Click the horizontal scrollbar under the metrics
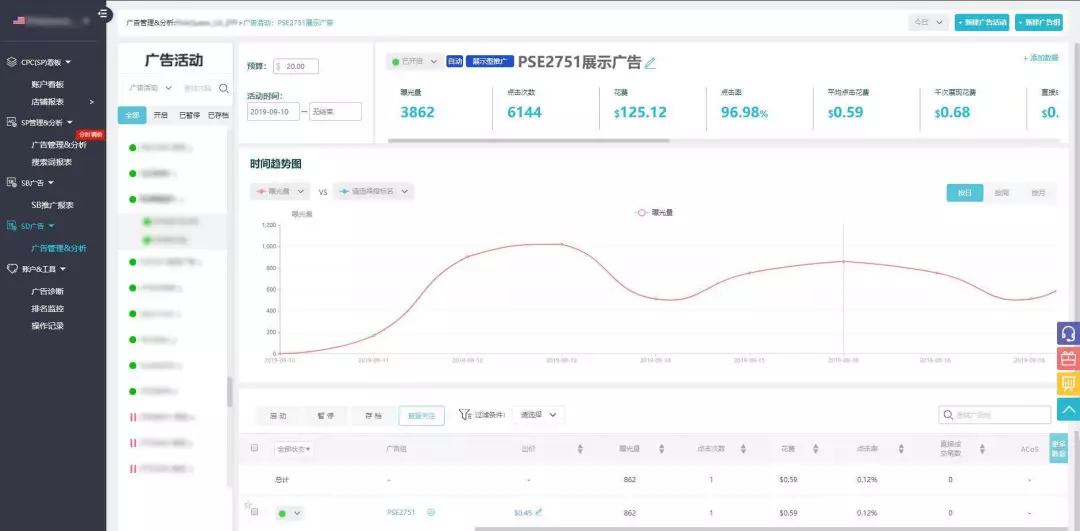Image resolution: width=1080 pixels, height=531 pixels. coord(528,140)
